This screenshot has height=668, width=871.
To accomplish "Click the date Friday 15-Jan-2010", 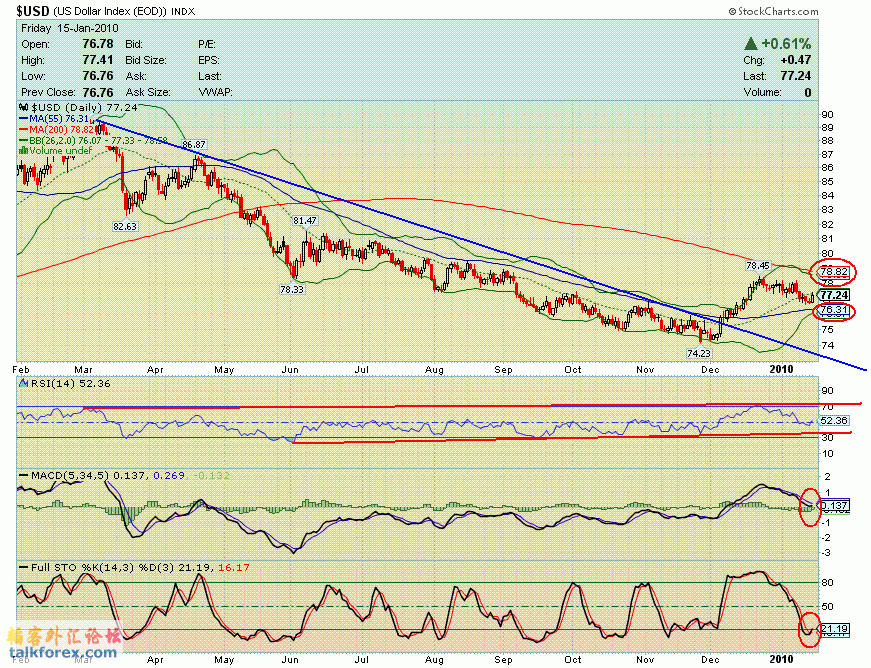I will [69, 28].
